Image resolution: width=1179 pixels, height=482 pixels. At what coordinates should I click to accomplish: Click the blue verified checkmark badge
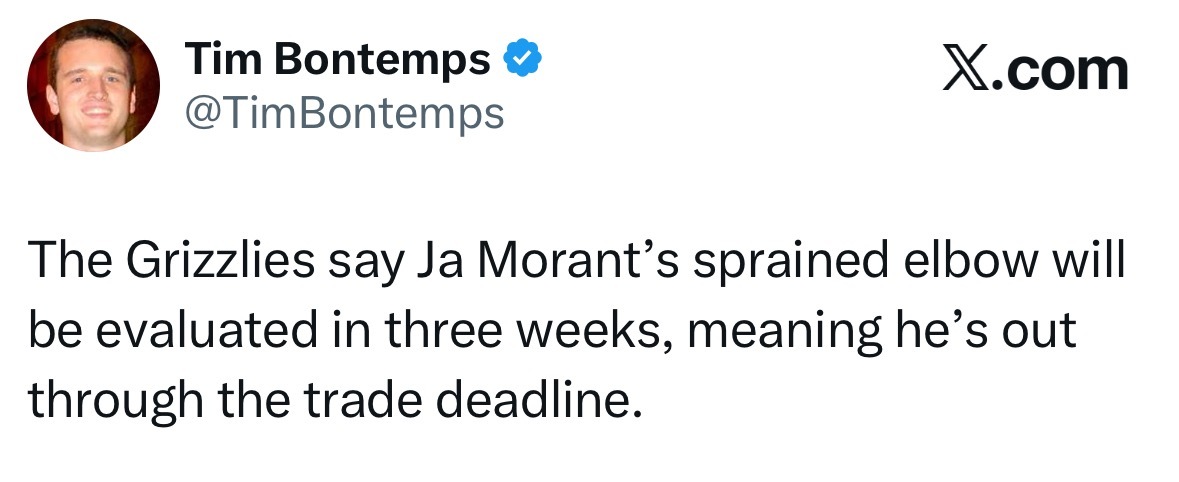(x=521, y=61)
